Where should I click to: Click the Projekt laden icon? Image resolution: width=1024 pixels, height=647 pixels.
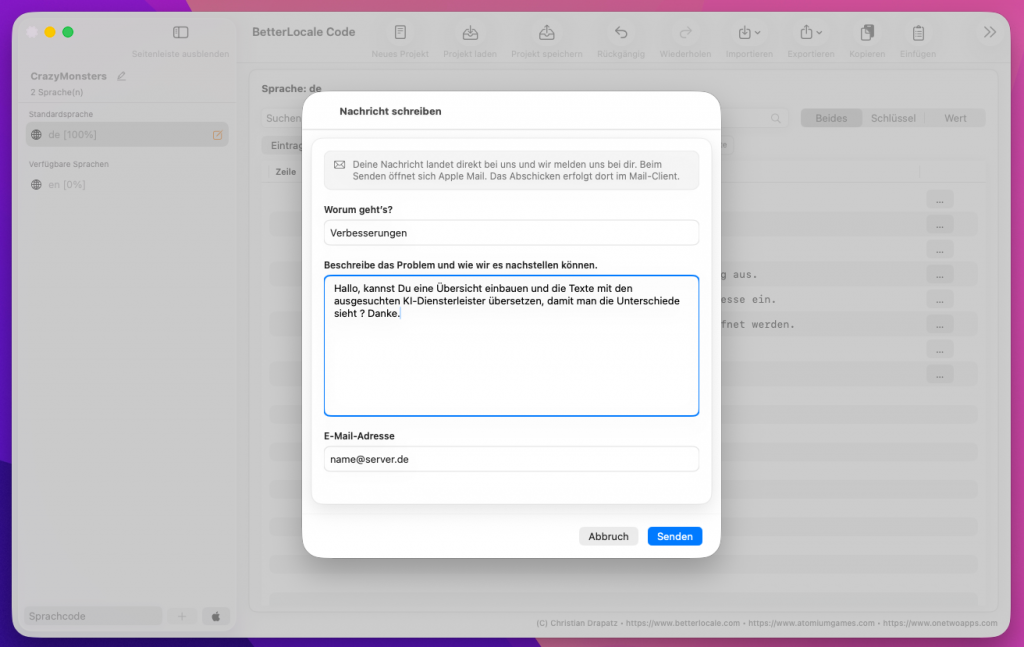470,33
